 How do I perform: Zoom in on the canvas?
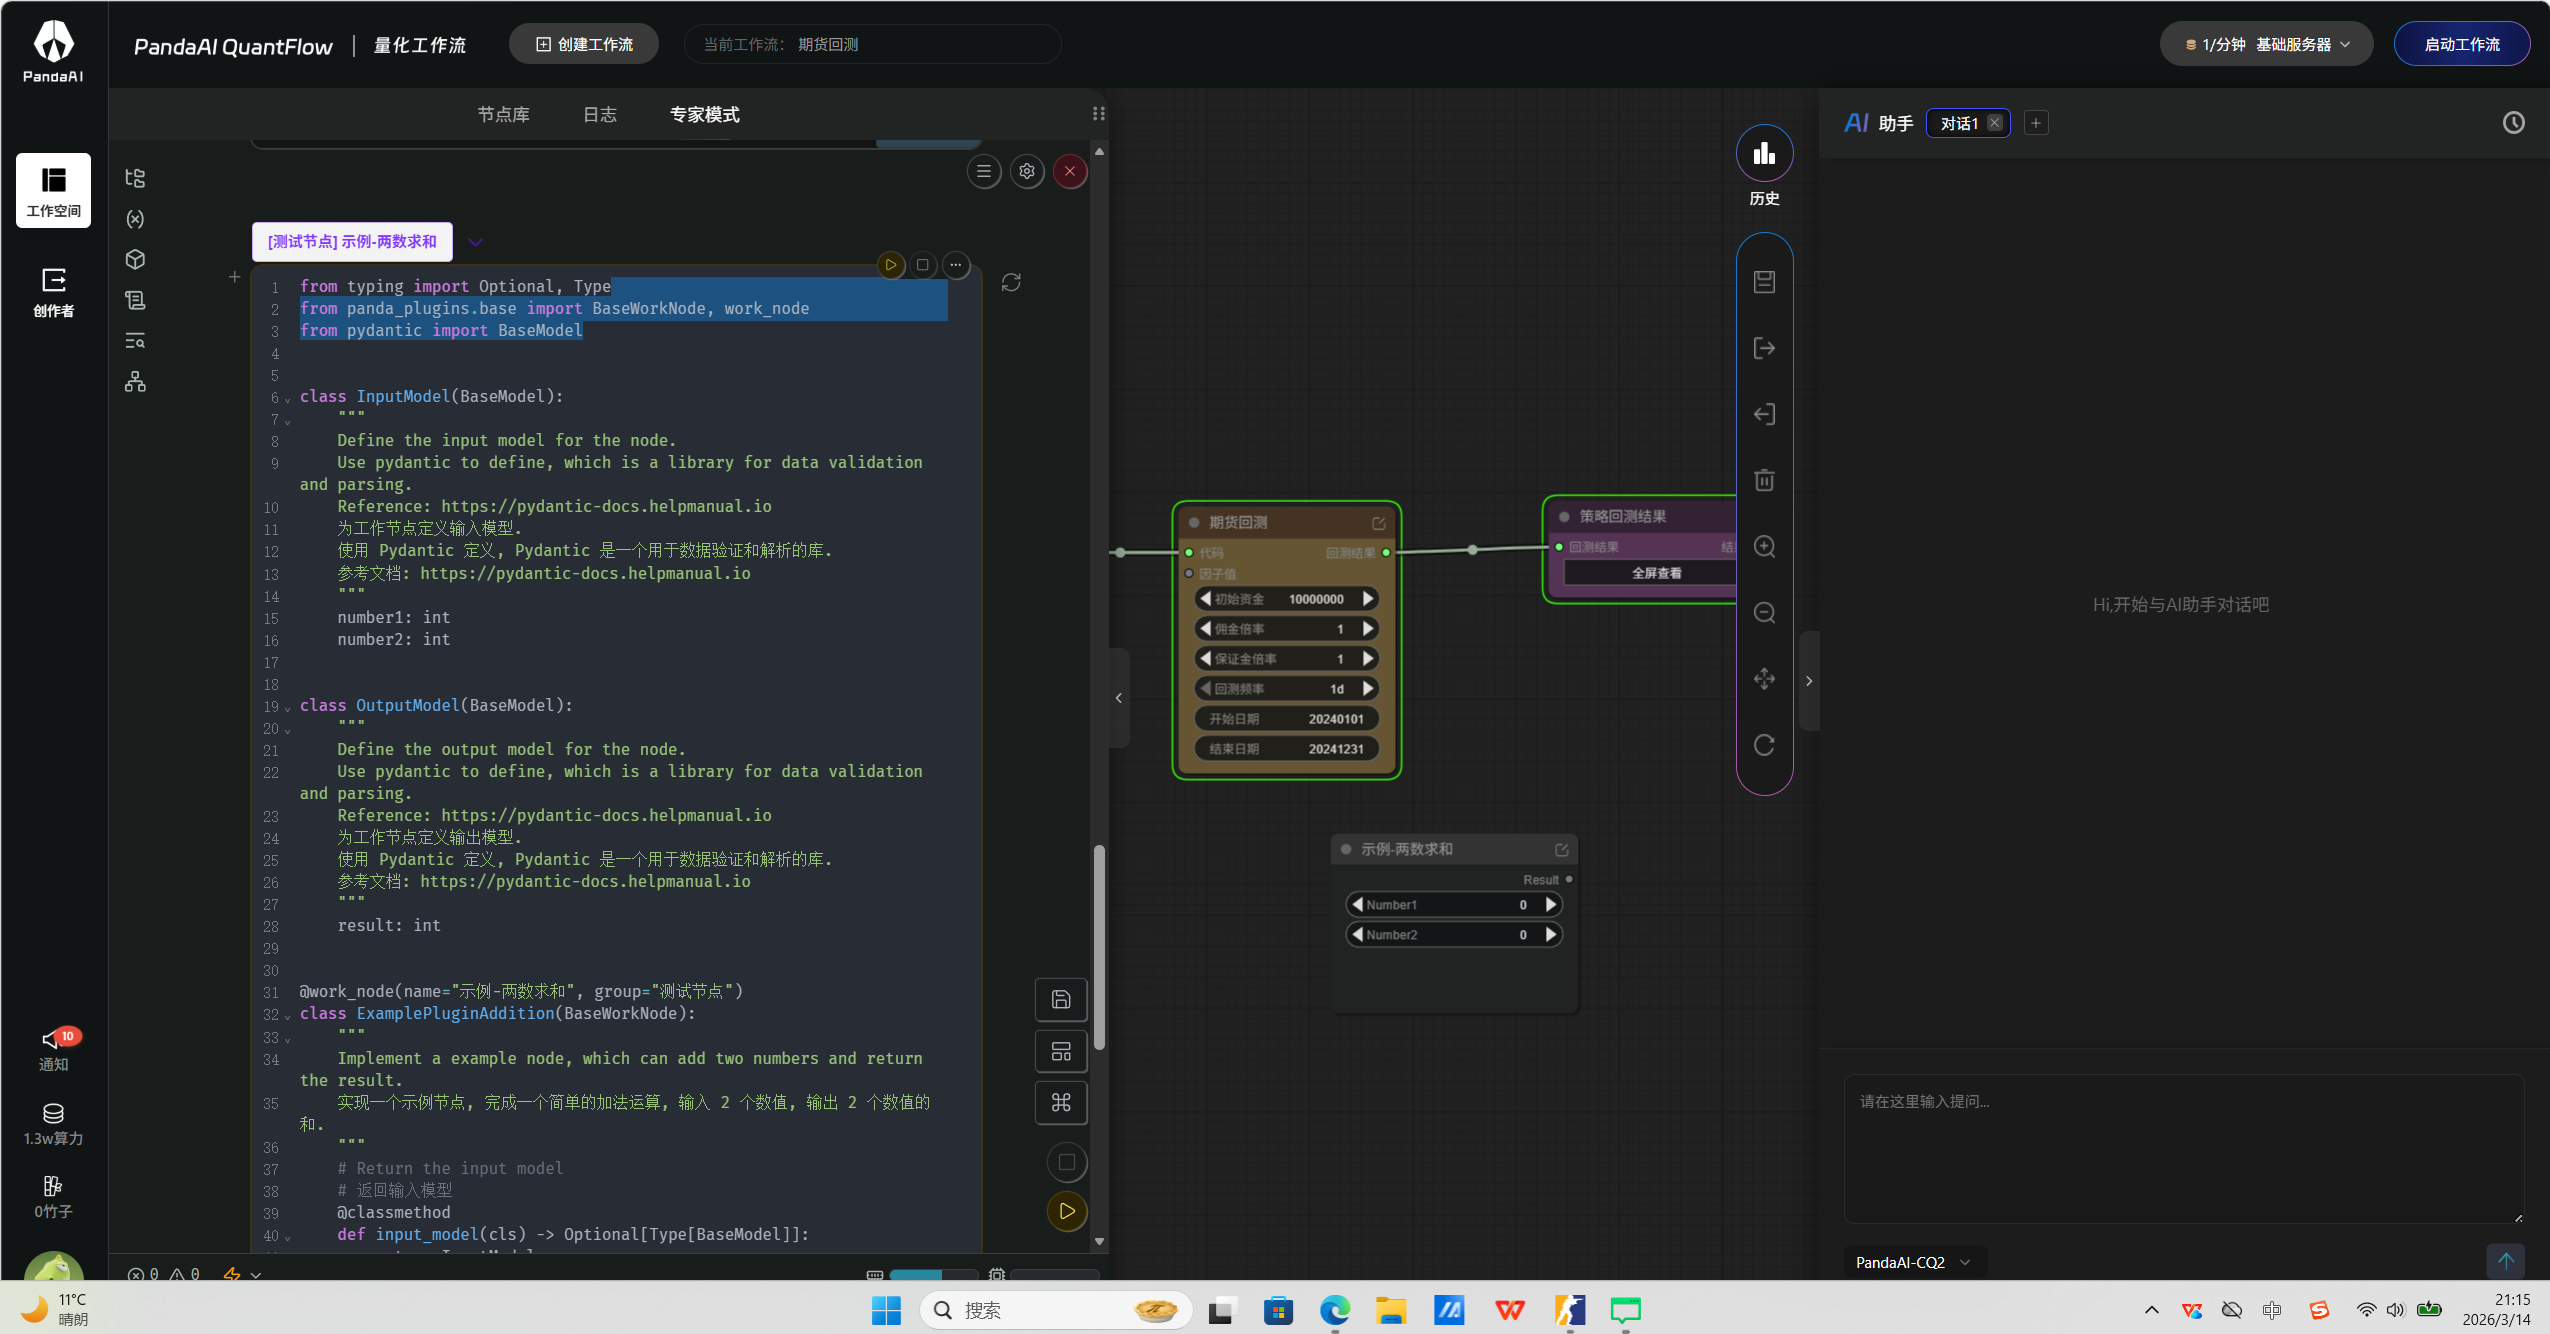click(1764, 547)
